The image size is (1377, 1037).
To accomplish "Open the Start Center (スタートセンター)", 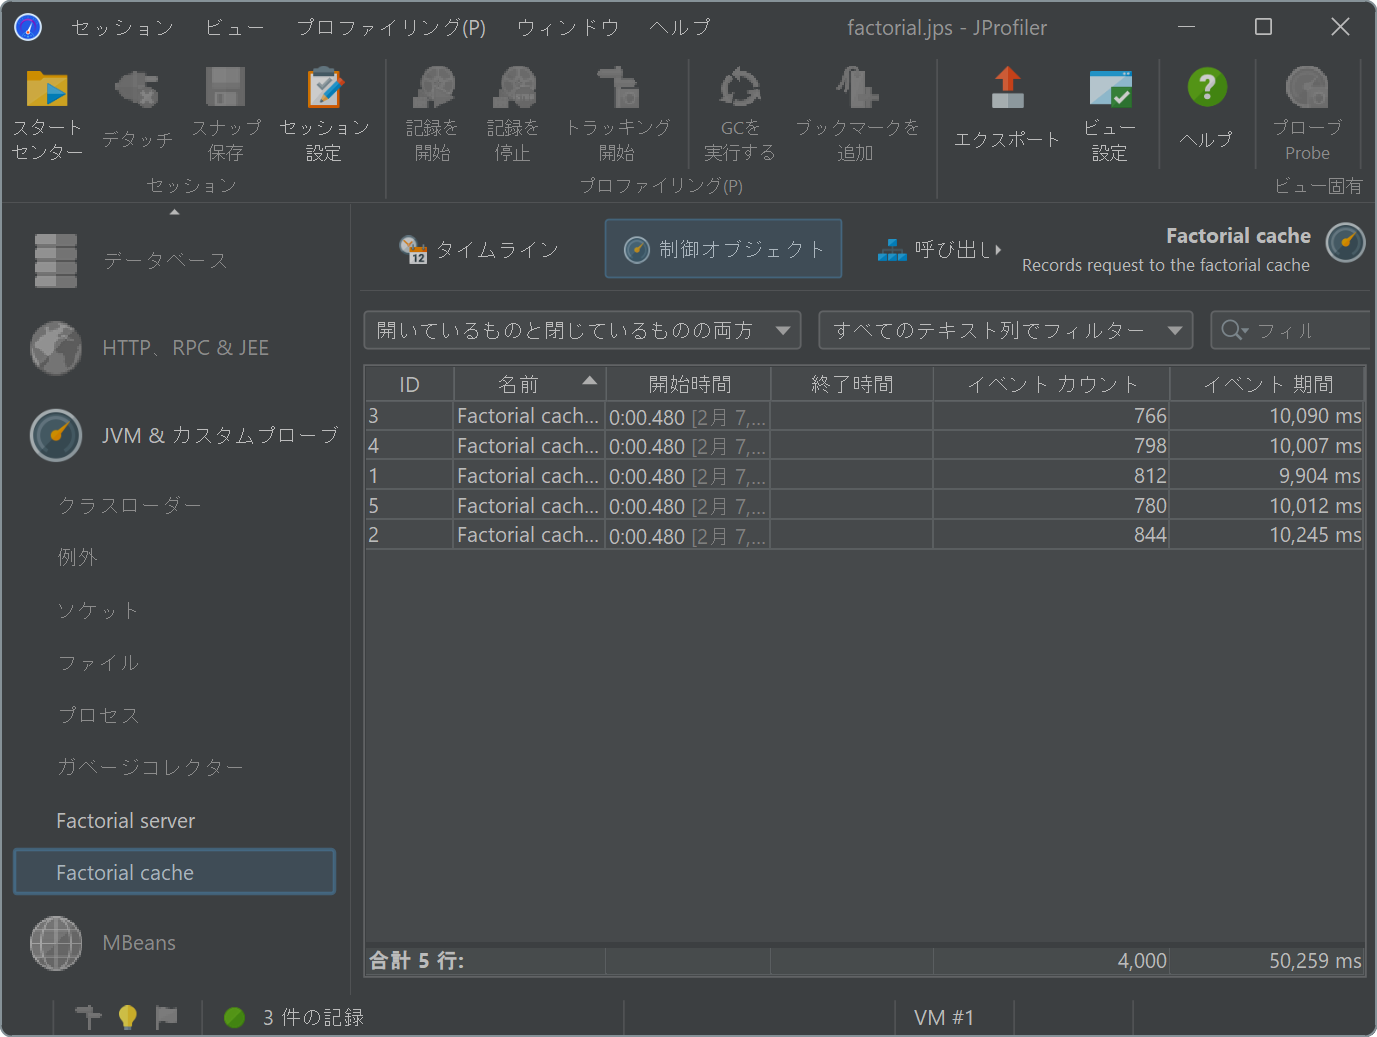I will click(x=47, y=115).
